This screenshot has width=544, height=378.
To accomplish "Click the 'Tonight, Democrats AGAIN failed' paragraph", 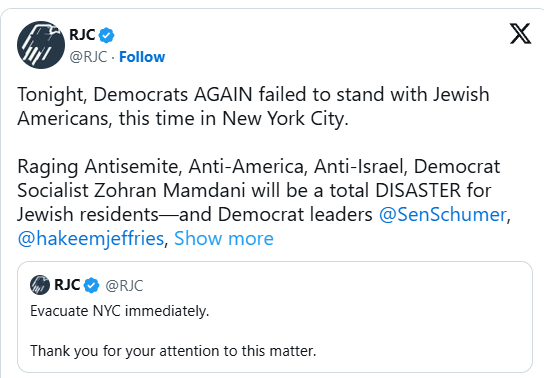I will (253, 106).
